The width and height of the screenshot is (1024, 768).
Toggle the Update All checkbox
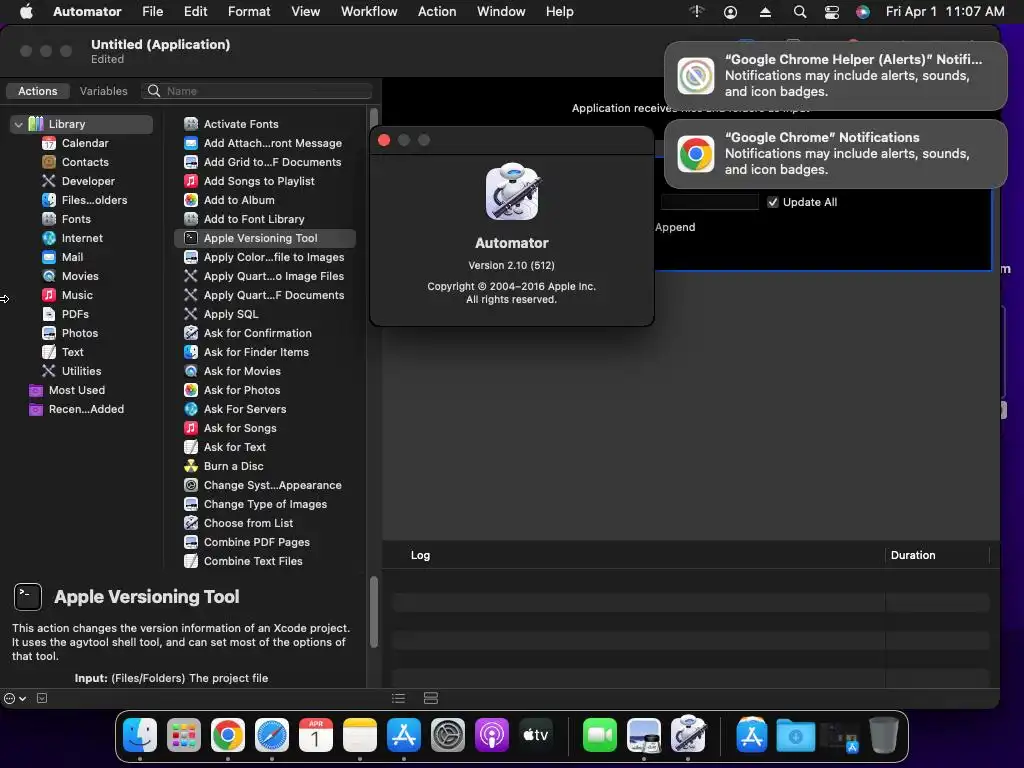(x=773, y=202)
